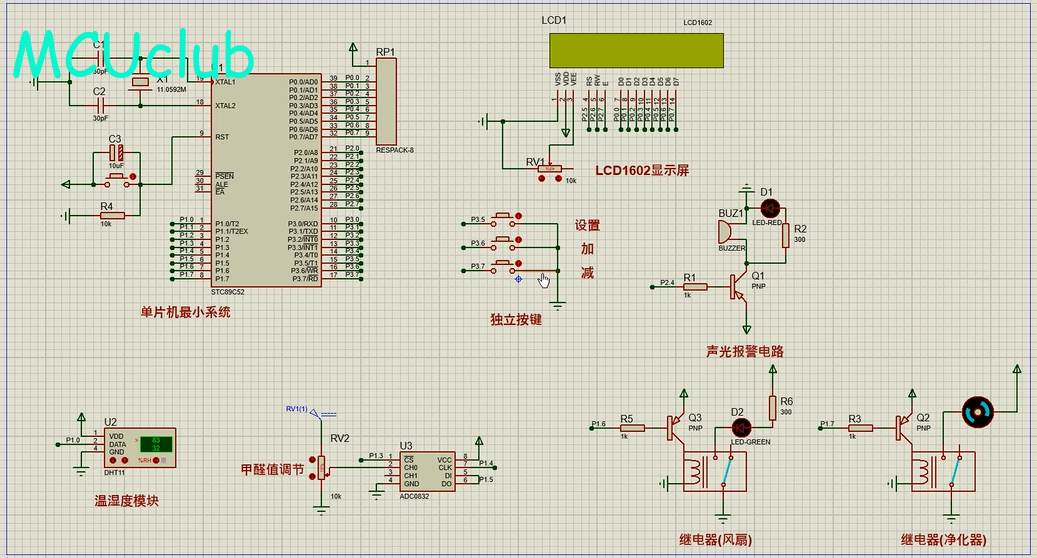1037x558 pixels.
Task: Select the X1 crystal oscillator
Action: (140, 81)
